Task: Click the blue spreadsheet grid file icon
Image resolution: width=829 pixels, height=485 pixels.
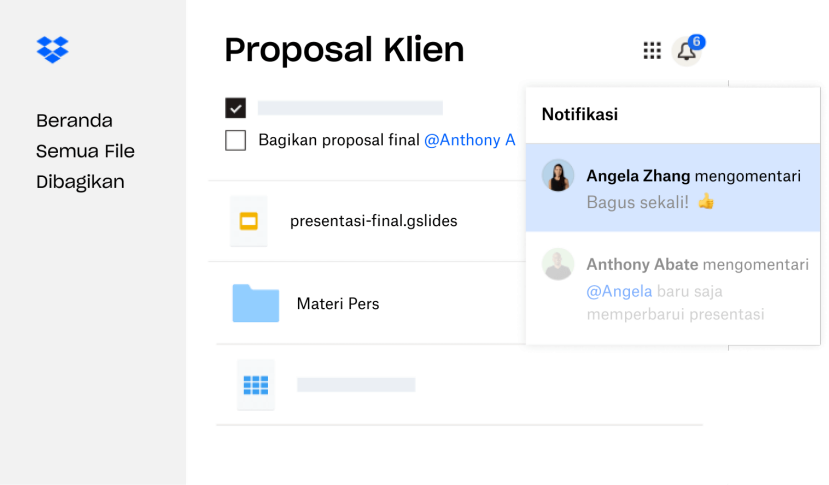Action: pos(256,385)
